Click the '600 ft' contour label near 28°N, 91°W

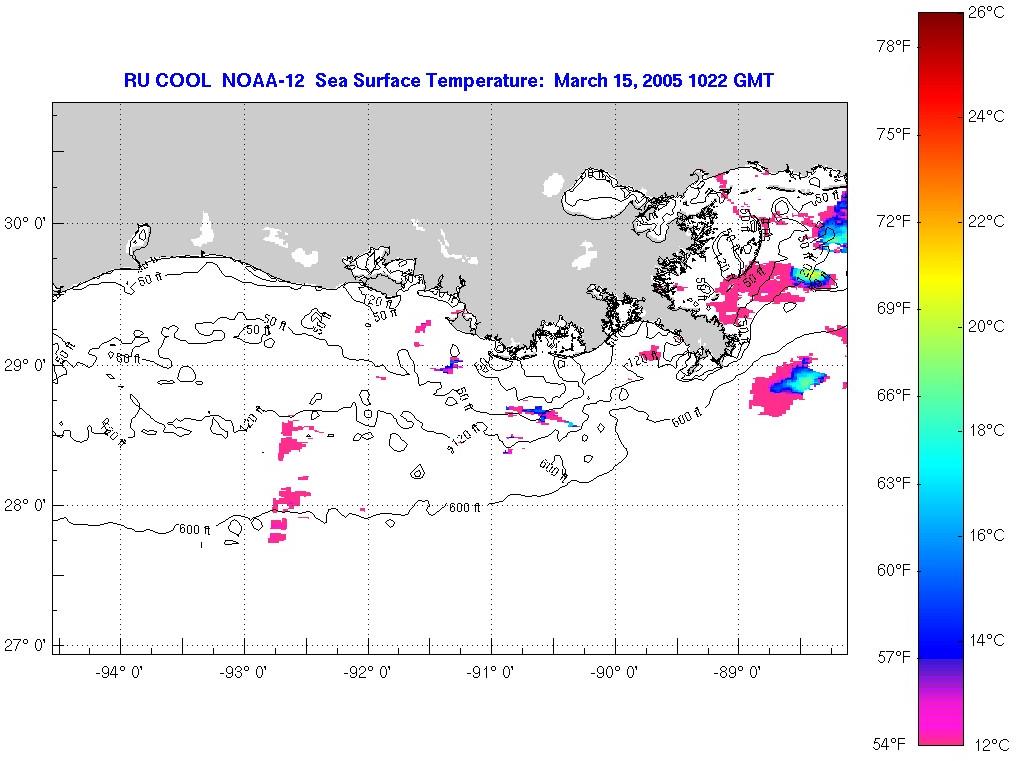pyautogui.click(x=465, y=508)
